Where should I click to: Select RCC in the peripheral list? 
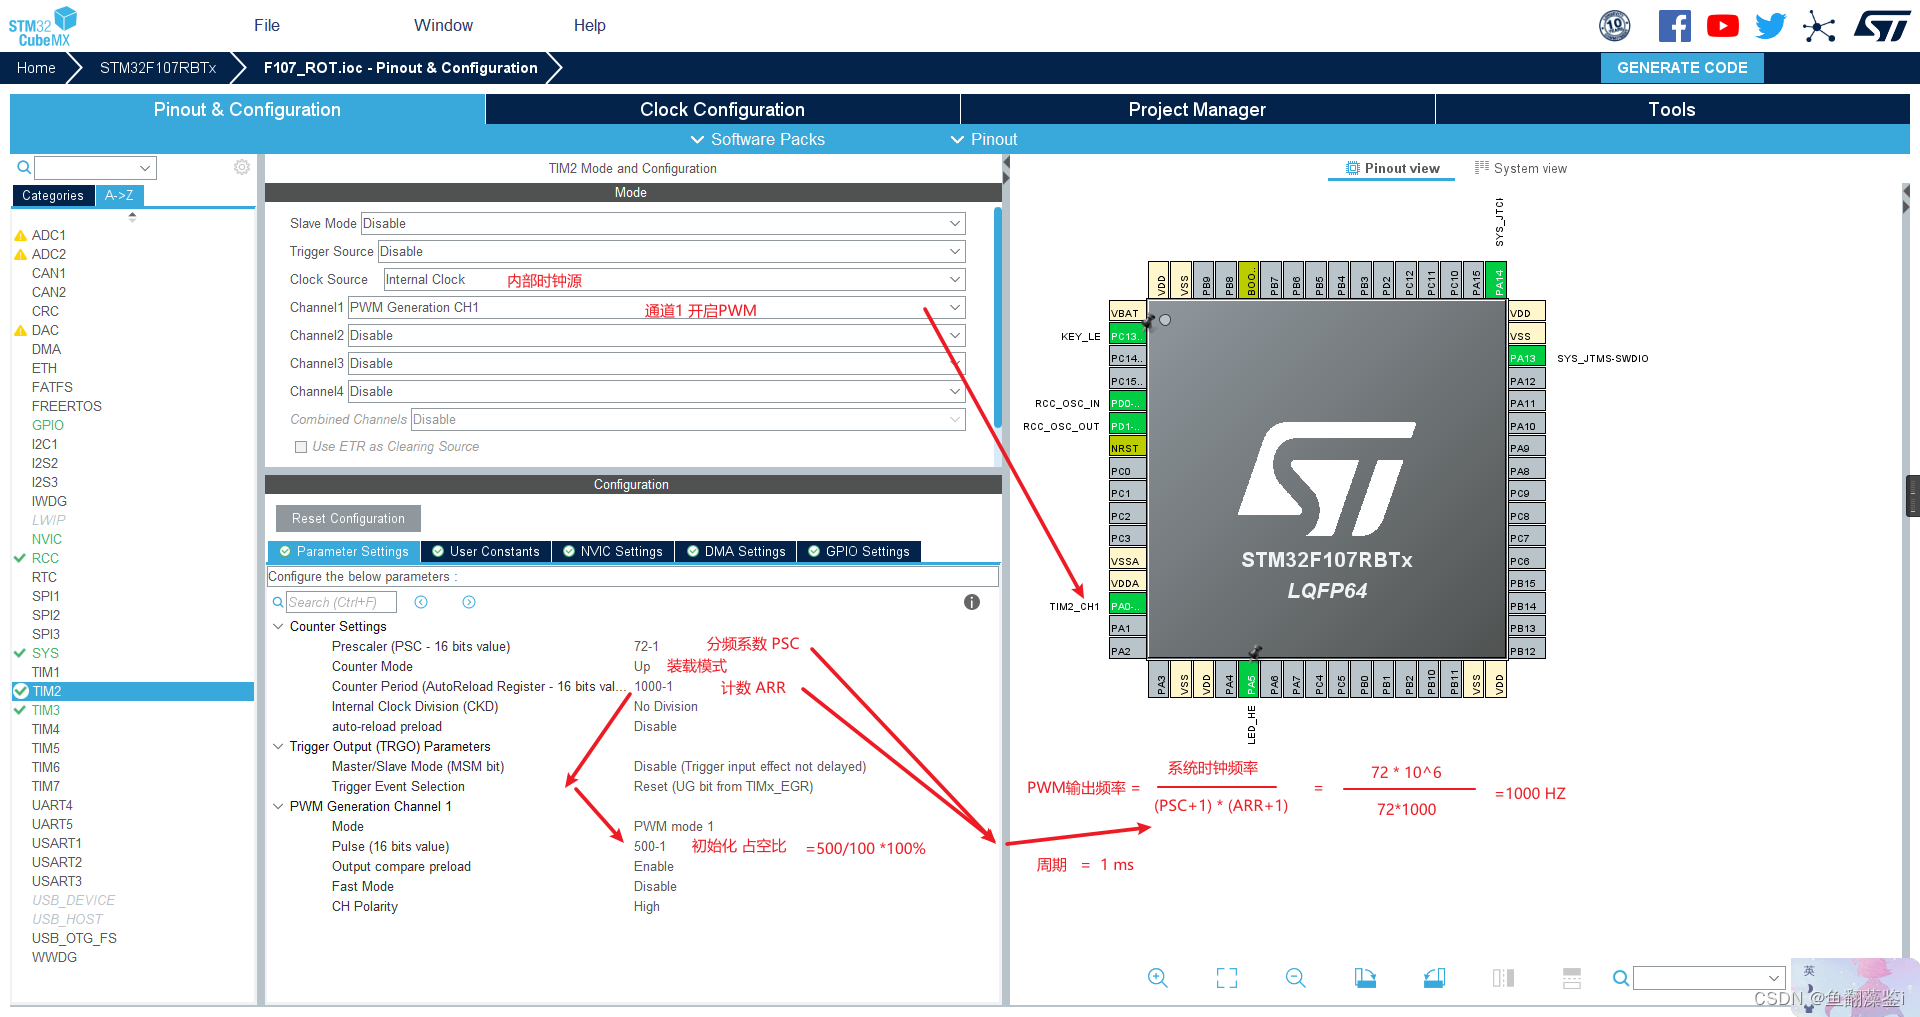pos(45,558)
